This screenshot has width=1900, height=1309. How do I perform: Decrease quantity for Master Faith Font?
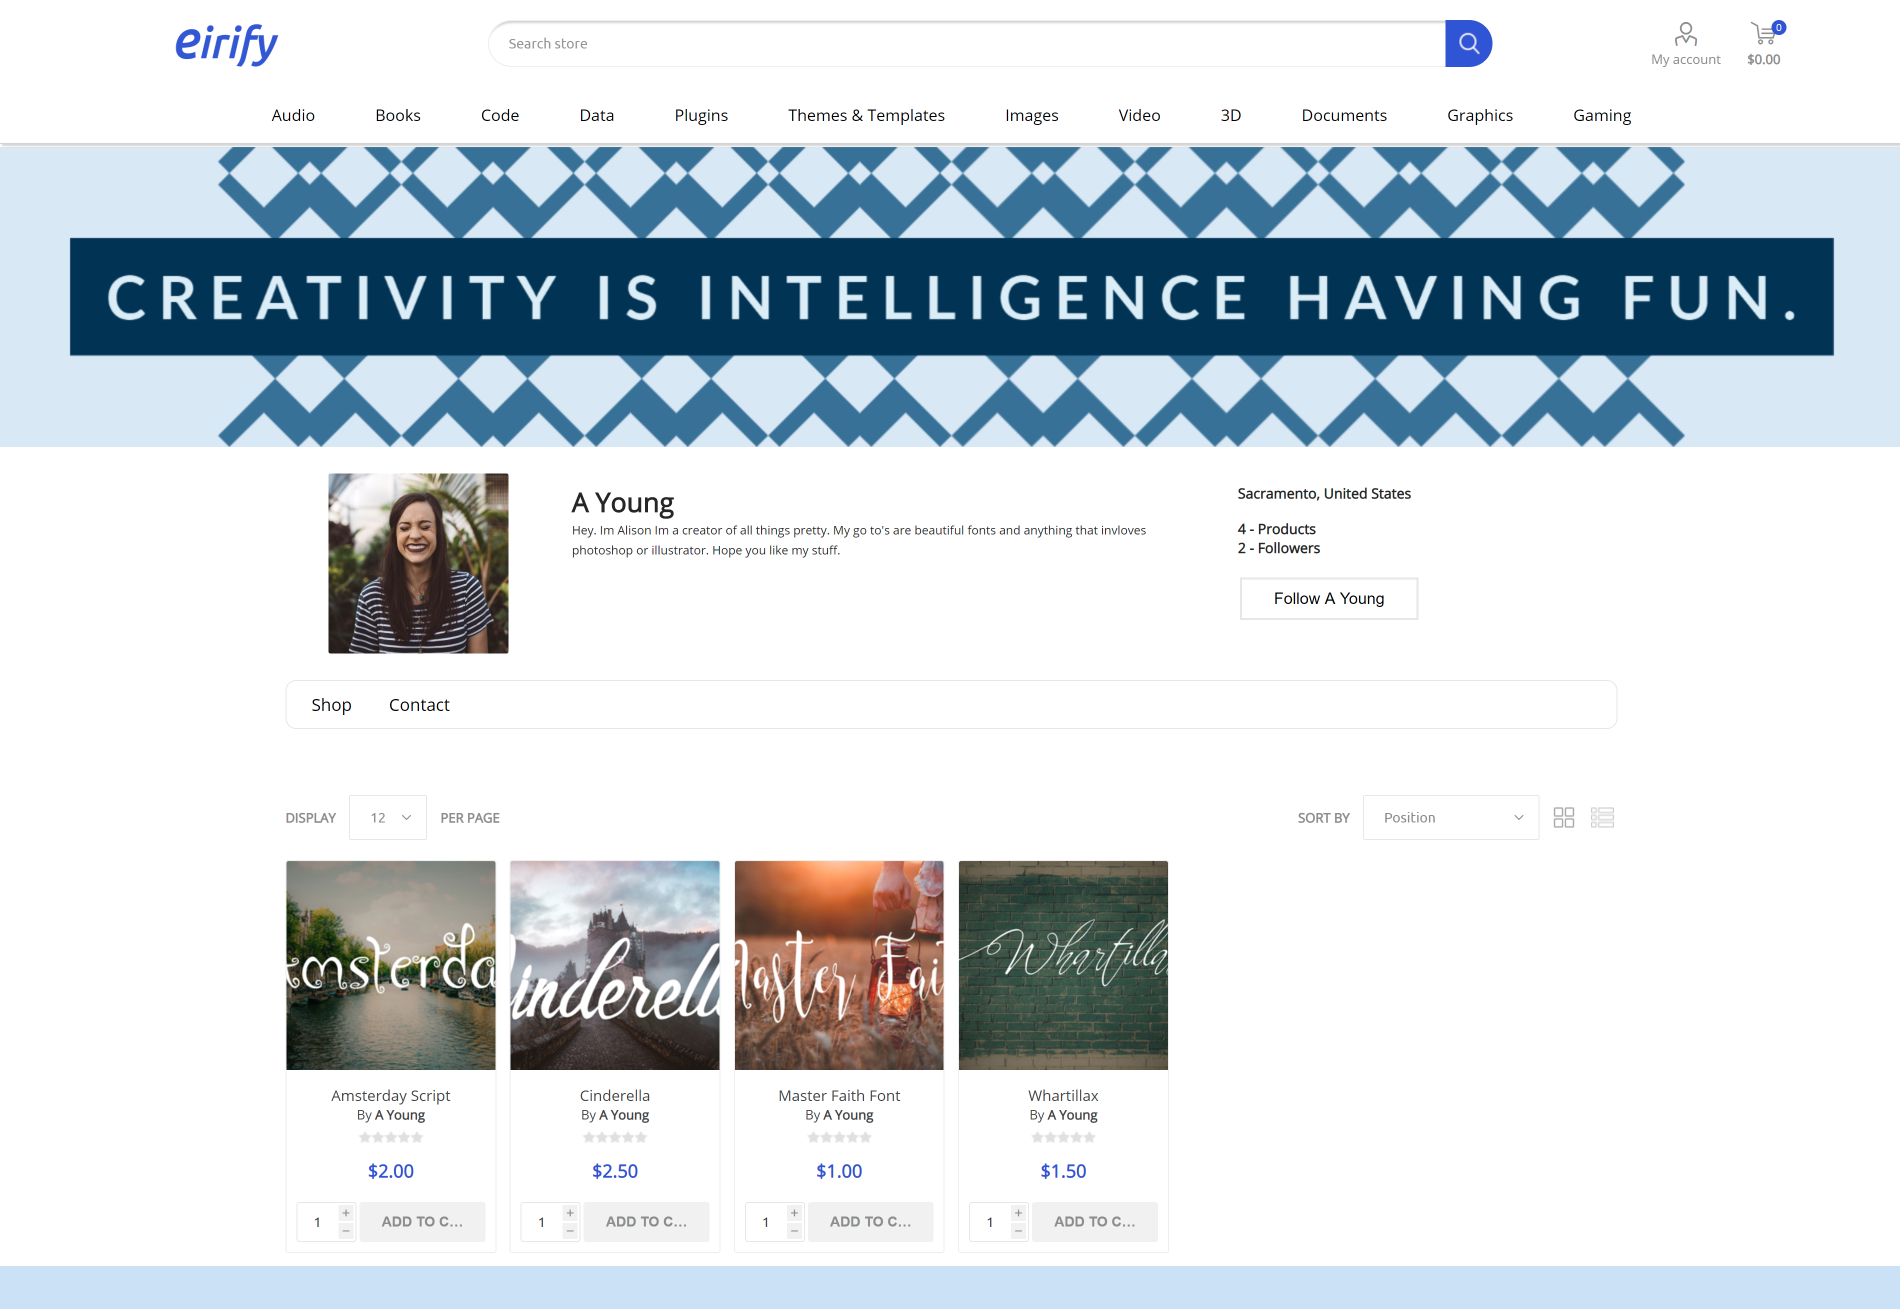pyautogui.click(x=794, y=1231)
